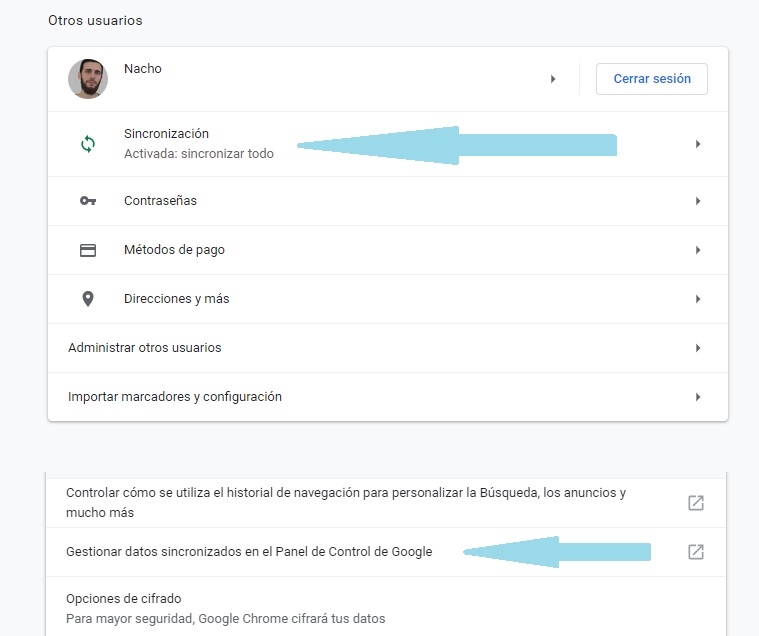Screen dimensions: 759x636
Task: Click Nacho's profile avatar photo
Action: pyautogui.click(x=88, y=79)
